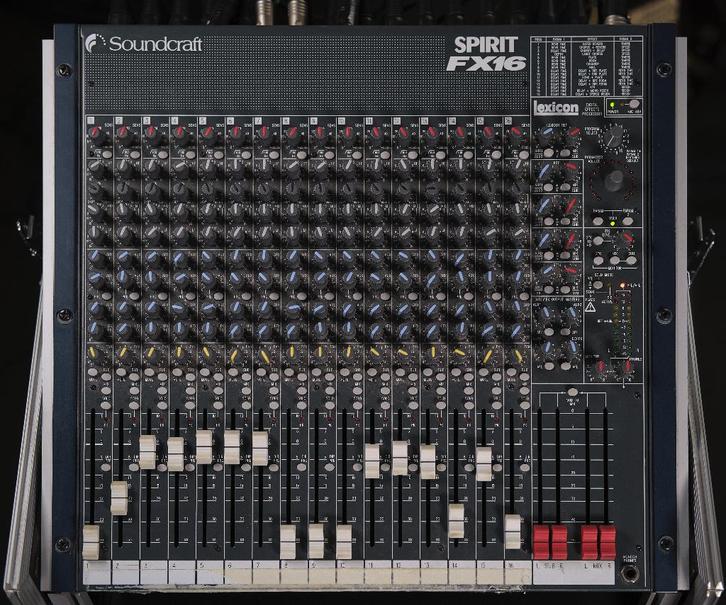Click the SPIRIT FX16 model name
This screenshot has width=726, height=605.
[x=486, y=54]
